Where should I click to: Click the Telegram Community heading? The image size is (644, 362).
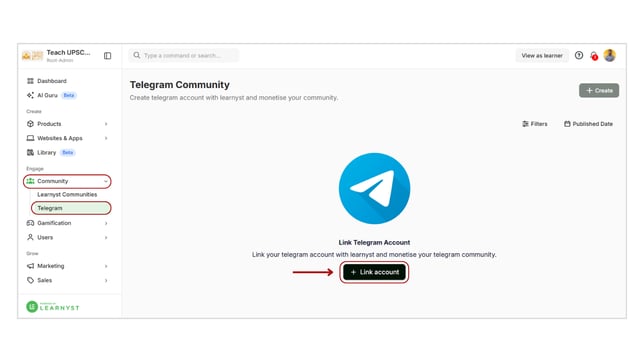(x=180, y=85)
